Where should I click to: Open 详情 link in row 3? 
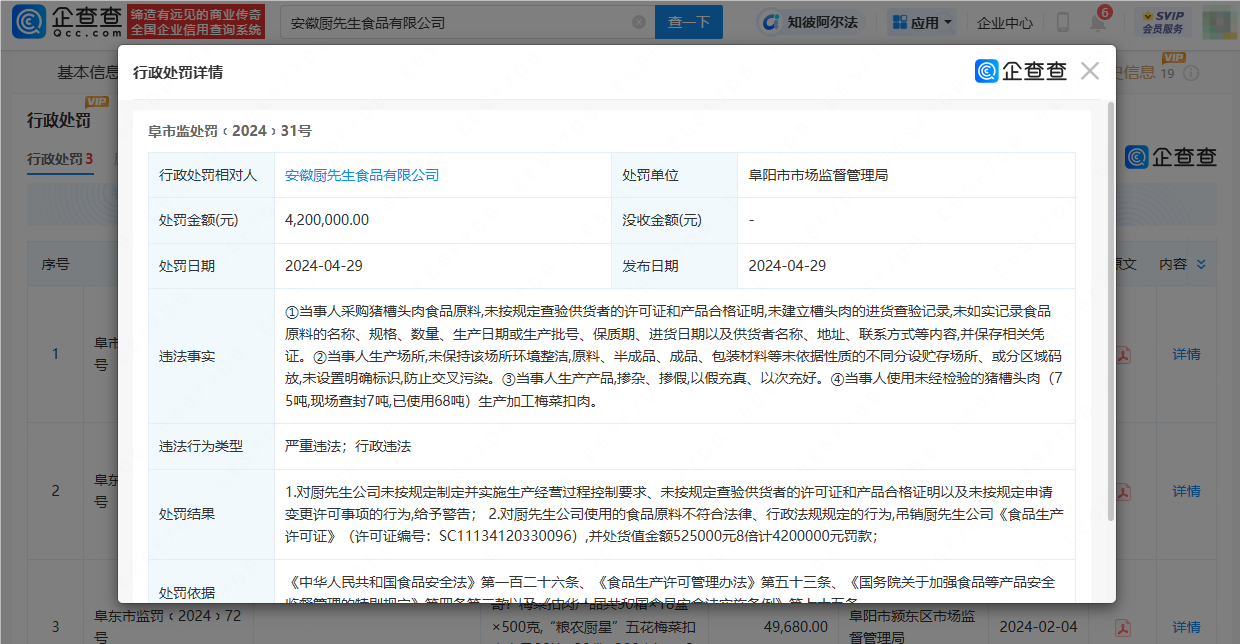tap(1186, 626)
